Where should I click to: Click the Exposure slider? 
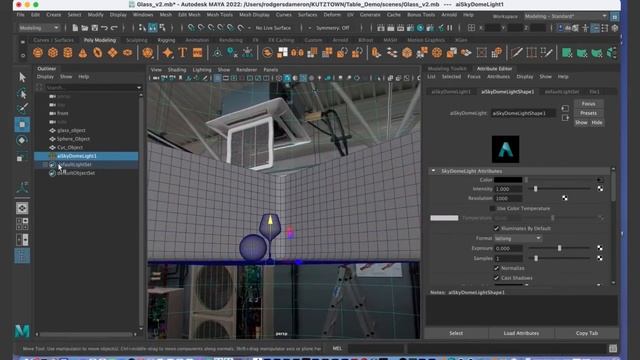point(560,248)
